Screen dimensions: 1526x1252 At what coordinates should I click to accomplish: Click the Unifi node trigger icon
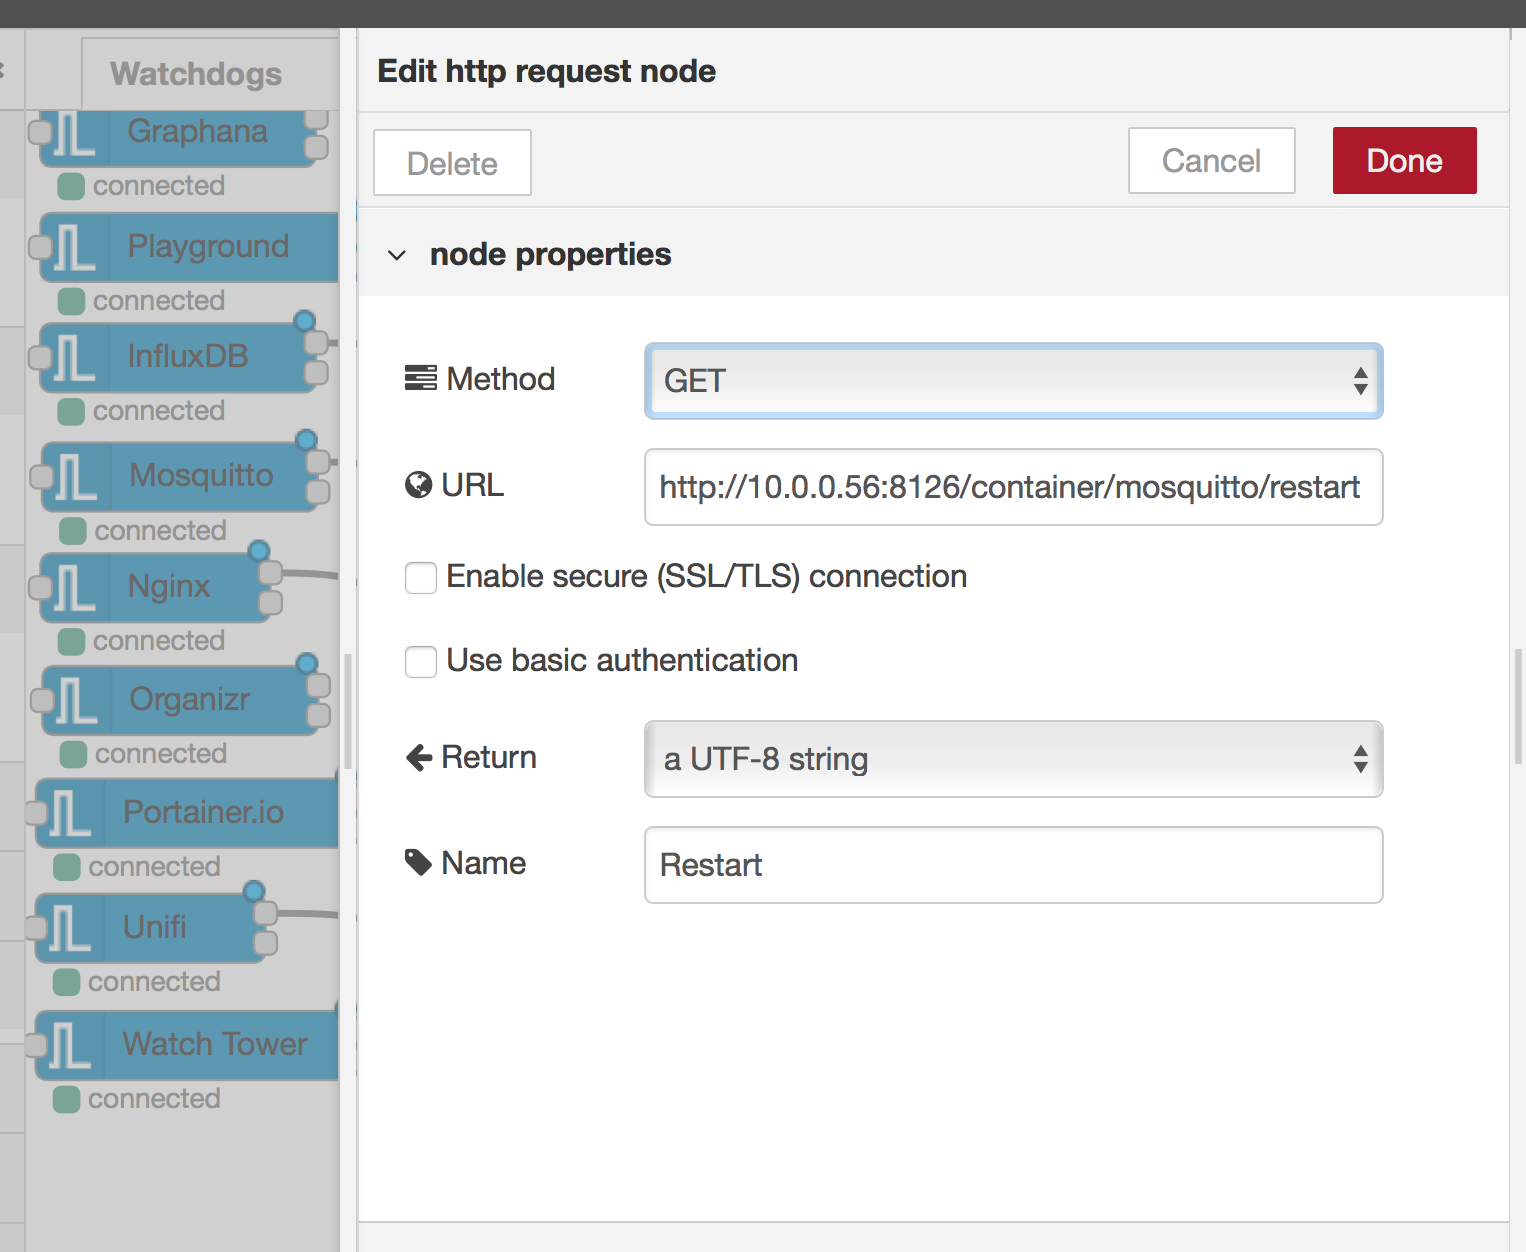click(66, 928)
